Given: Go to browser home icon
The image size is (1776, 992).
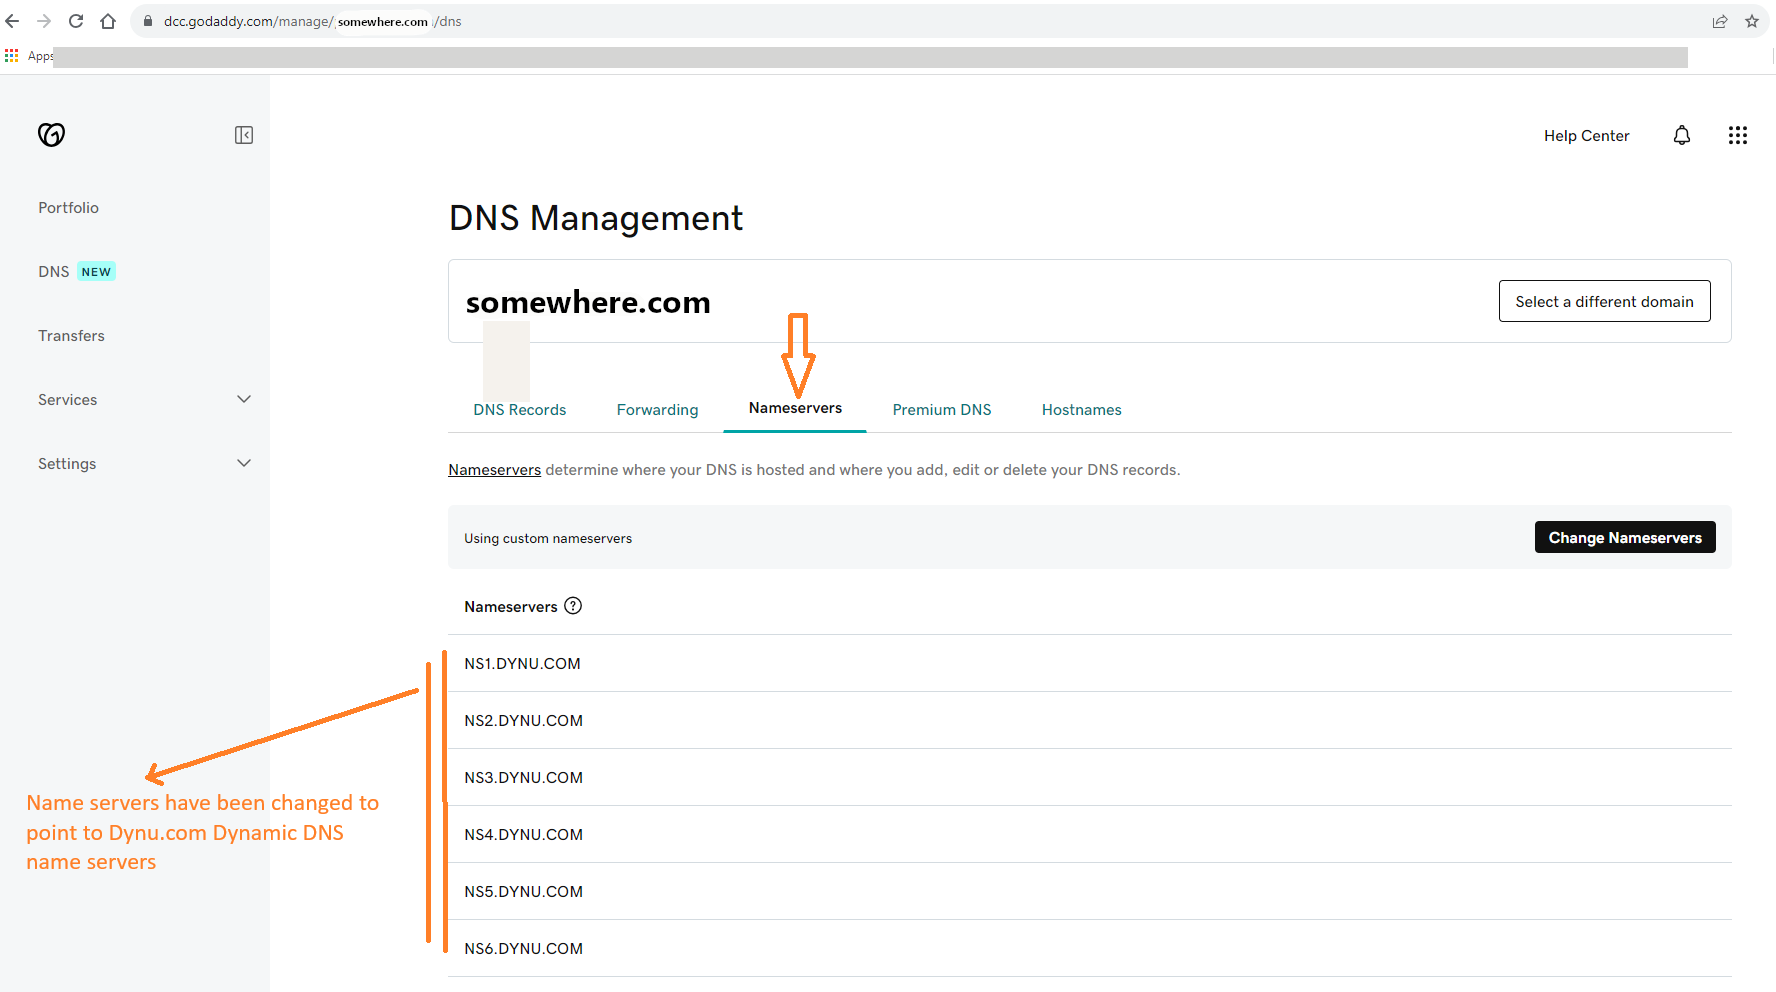Looking at the screenshot, I should (108, 21).
